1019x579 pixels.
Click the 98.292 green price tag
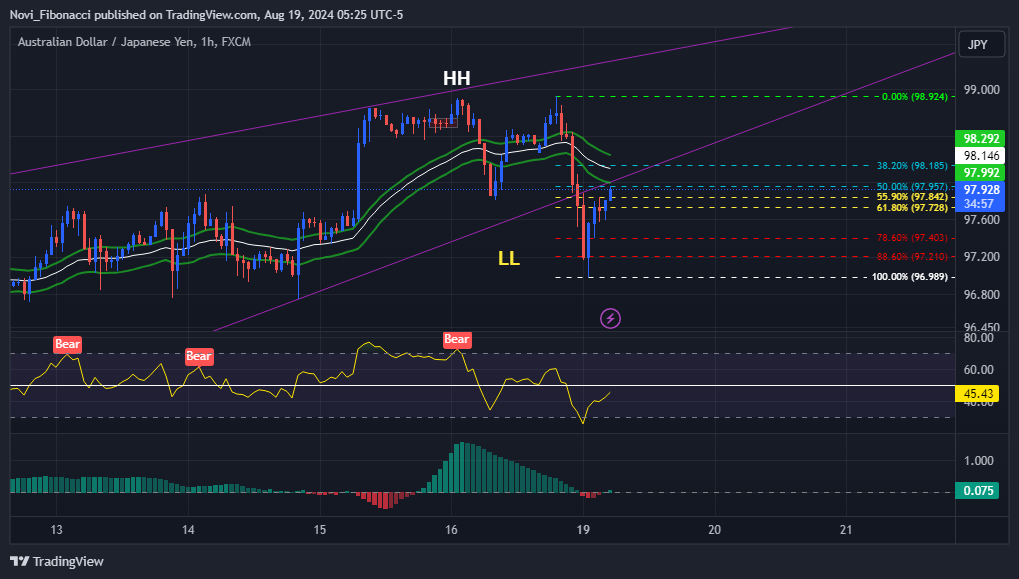[x=980, y=138]
